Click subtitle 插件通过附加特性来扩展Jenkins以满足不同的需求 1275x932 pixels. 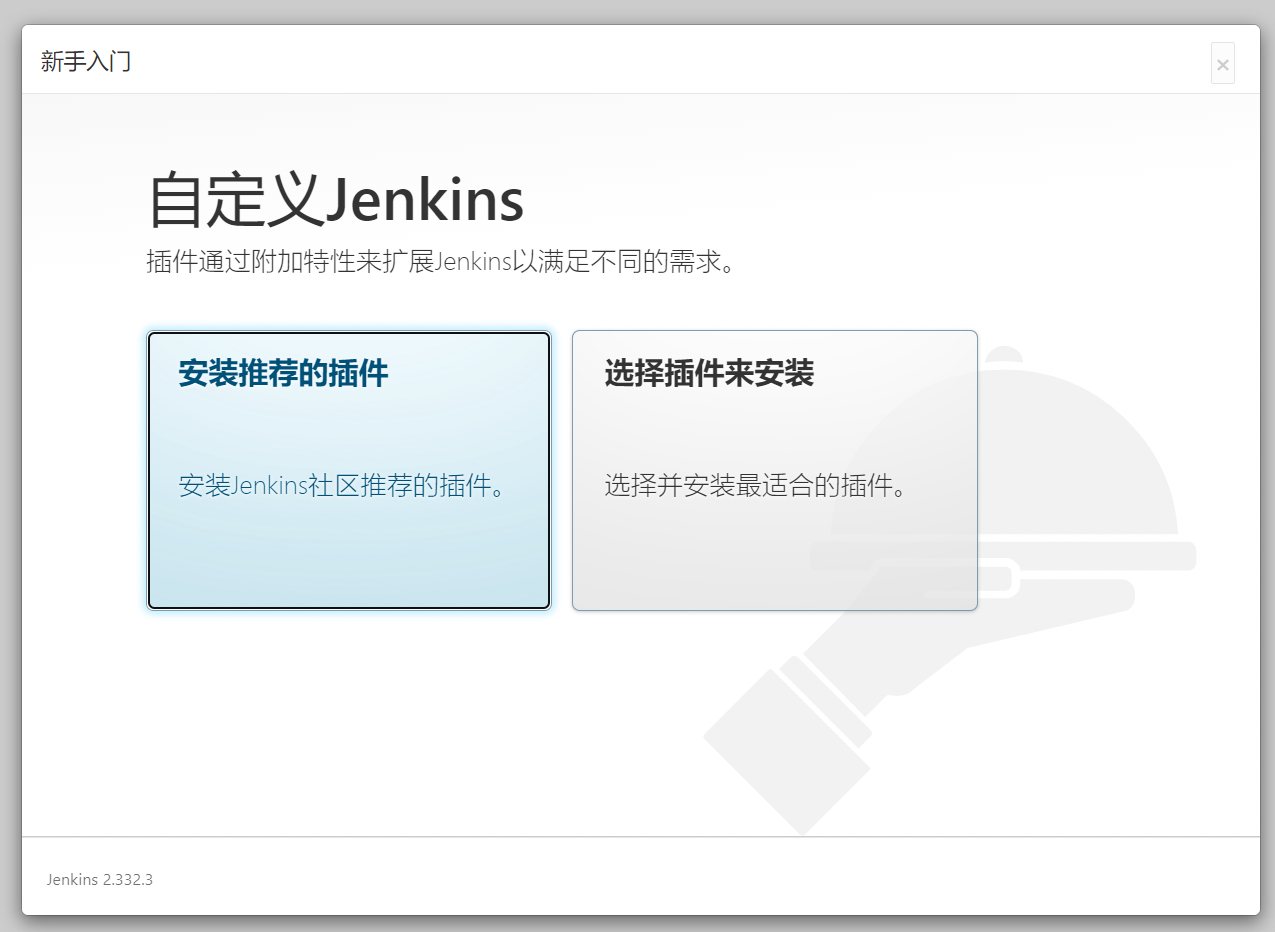pyautogui.click(x=441, y=263)
